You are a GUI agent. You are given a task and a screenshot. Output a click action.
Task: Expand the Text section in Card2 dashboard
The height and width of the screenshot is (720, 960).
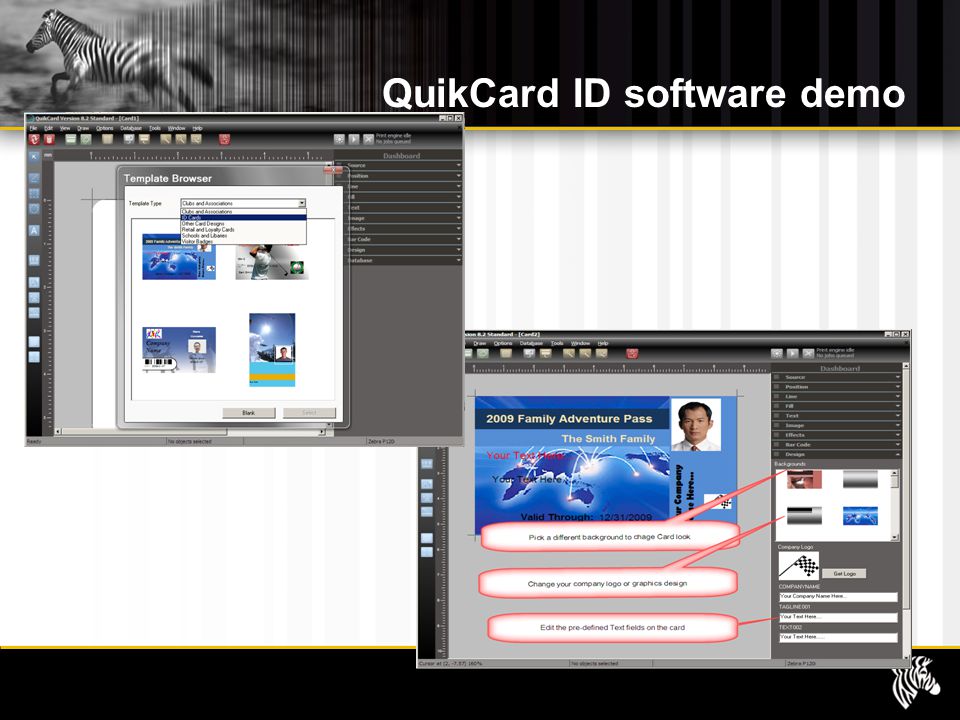(837, 416)
